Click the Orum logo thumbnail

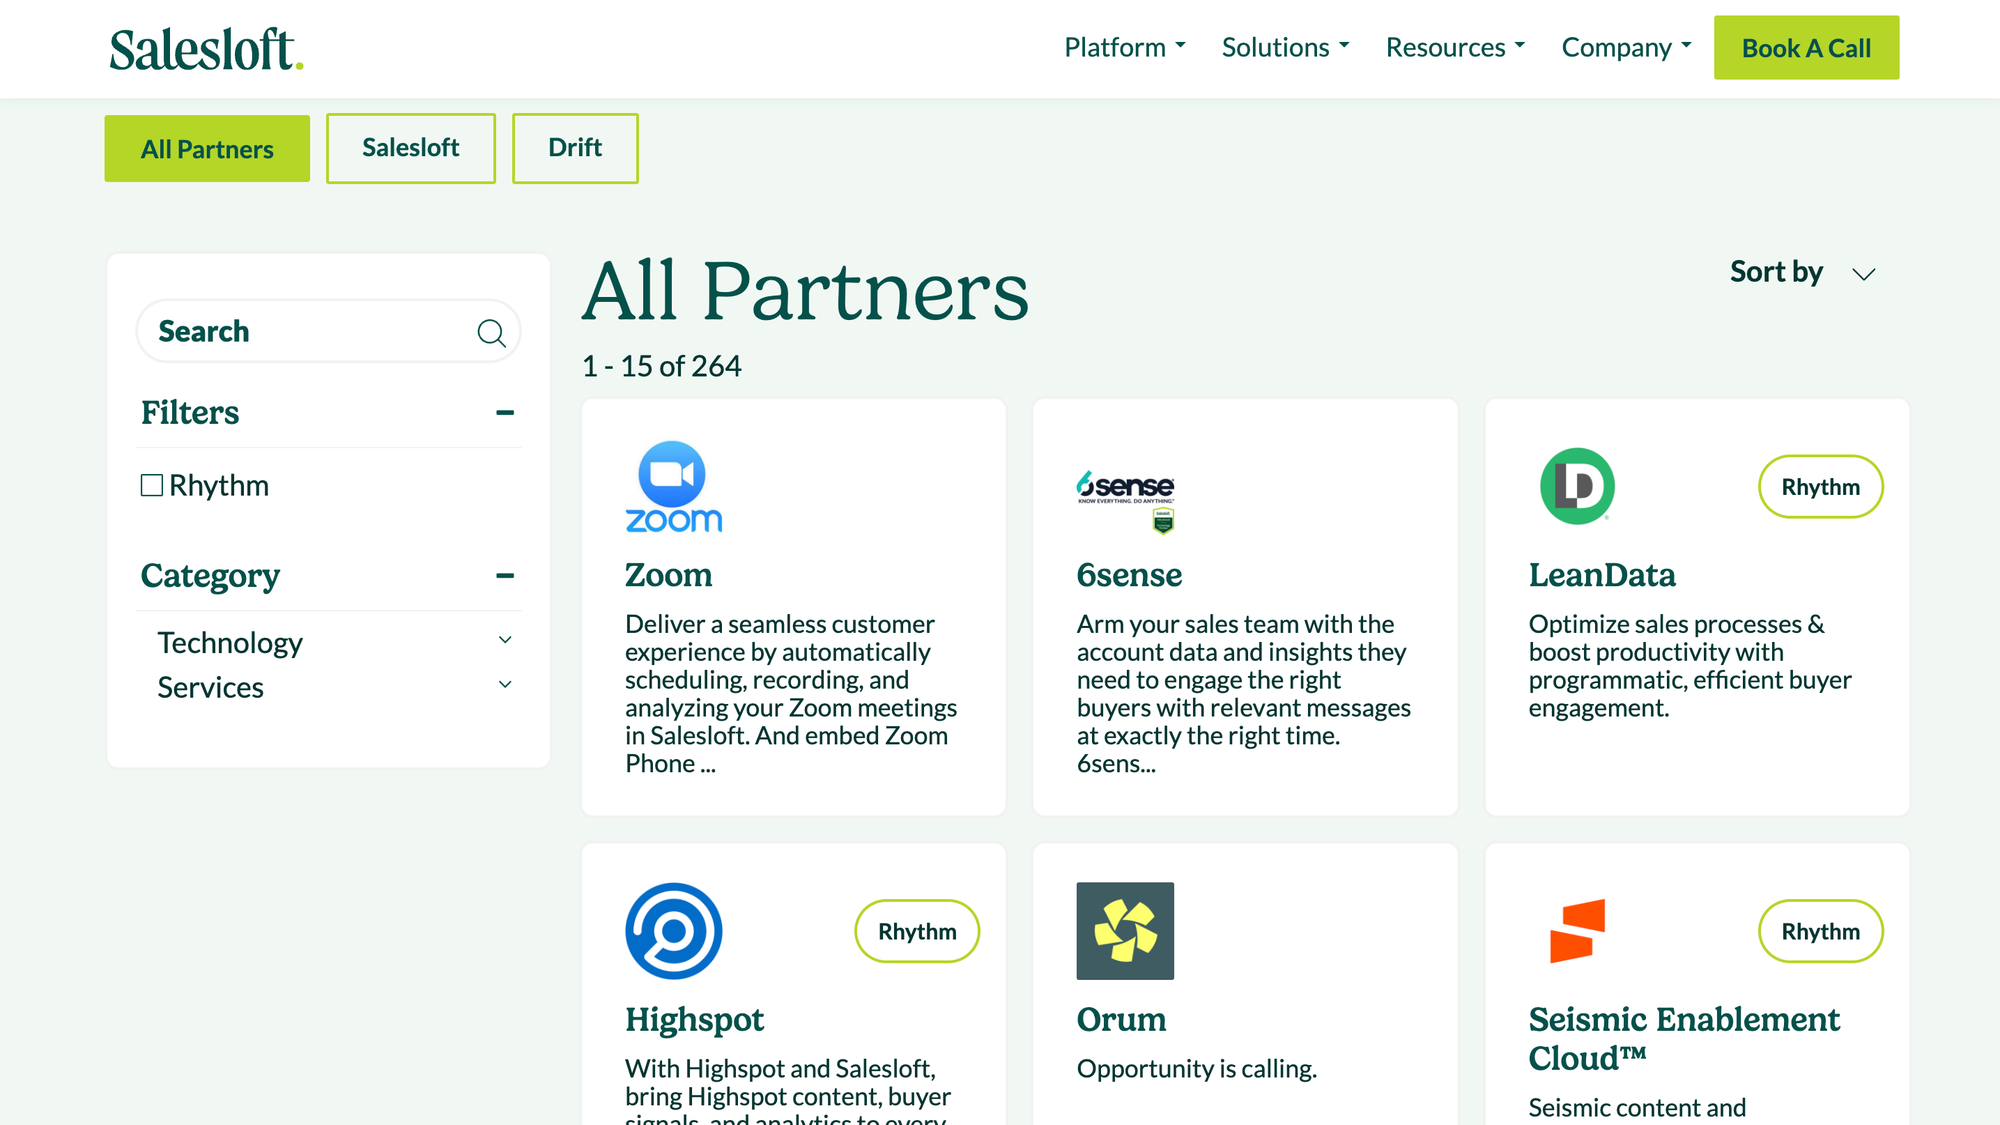pos(1125,931)
